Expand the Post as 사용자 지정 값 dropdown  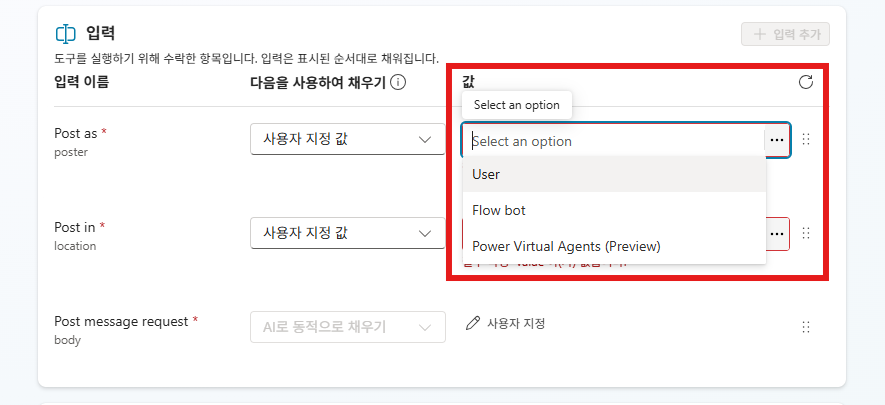click(348, 139)
